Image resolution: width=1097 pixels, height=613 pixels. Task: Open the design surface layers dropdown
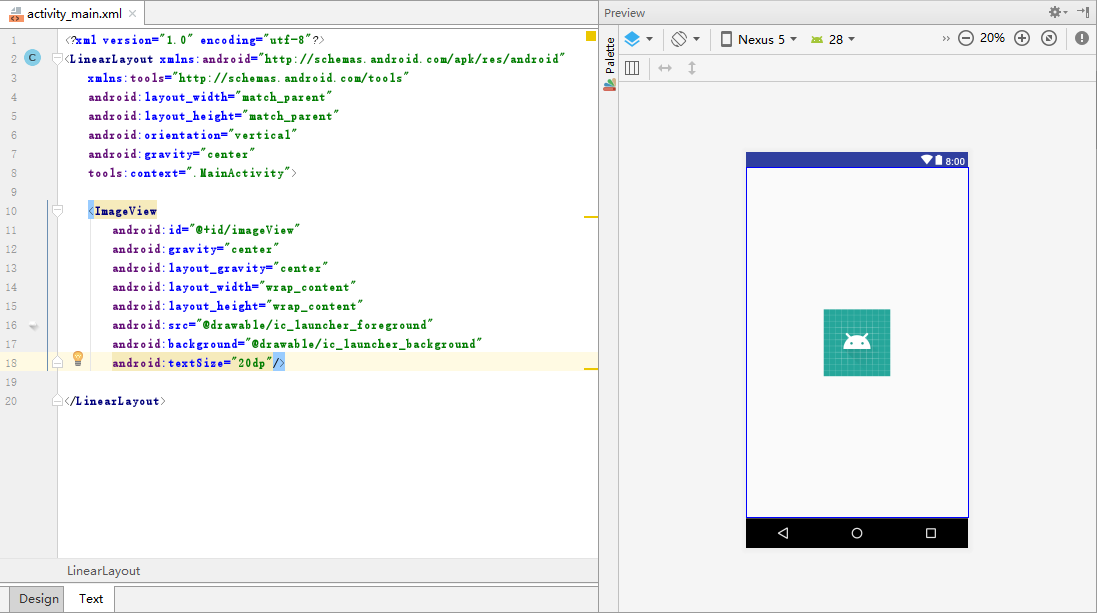click(638, 39)
